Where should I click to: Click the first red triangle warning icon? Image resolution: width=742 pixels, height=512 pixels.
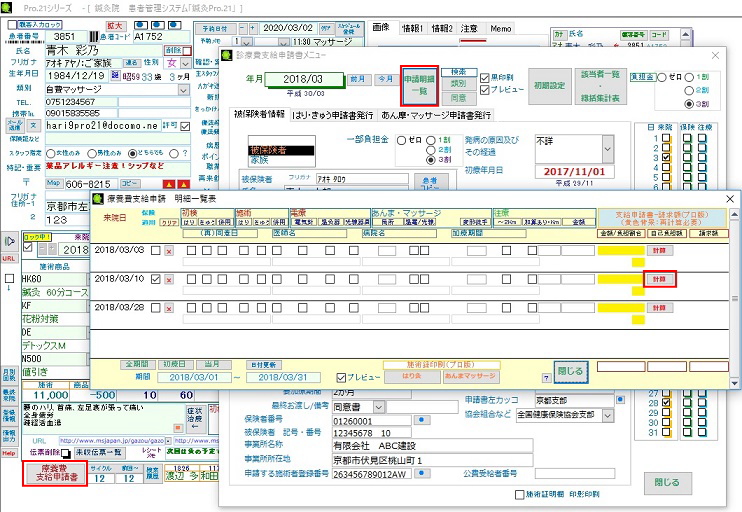click(168, 184)
